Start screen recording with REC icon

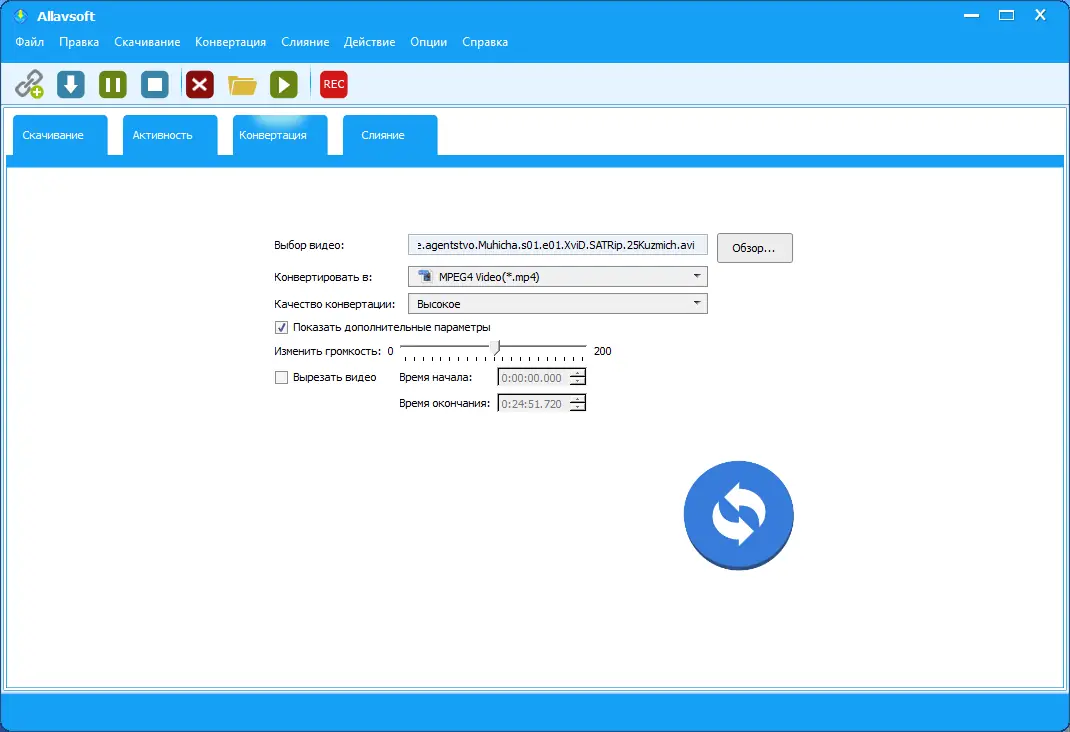coord(334,85)
